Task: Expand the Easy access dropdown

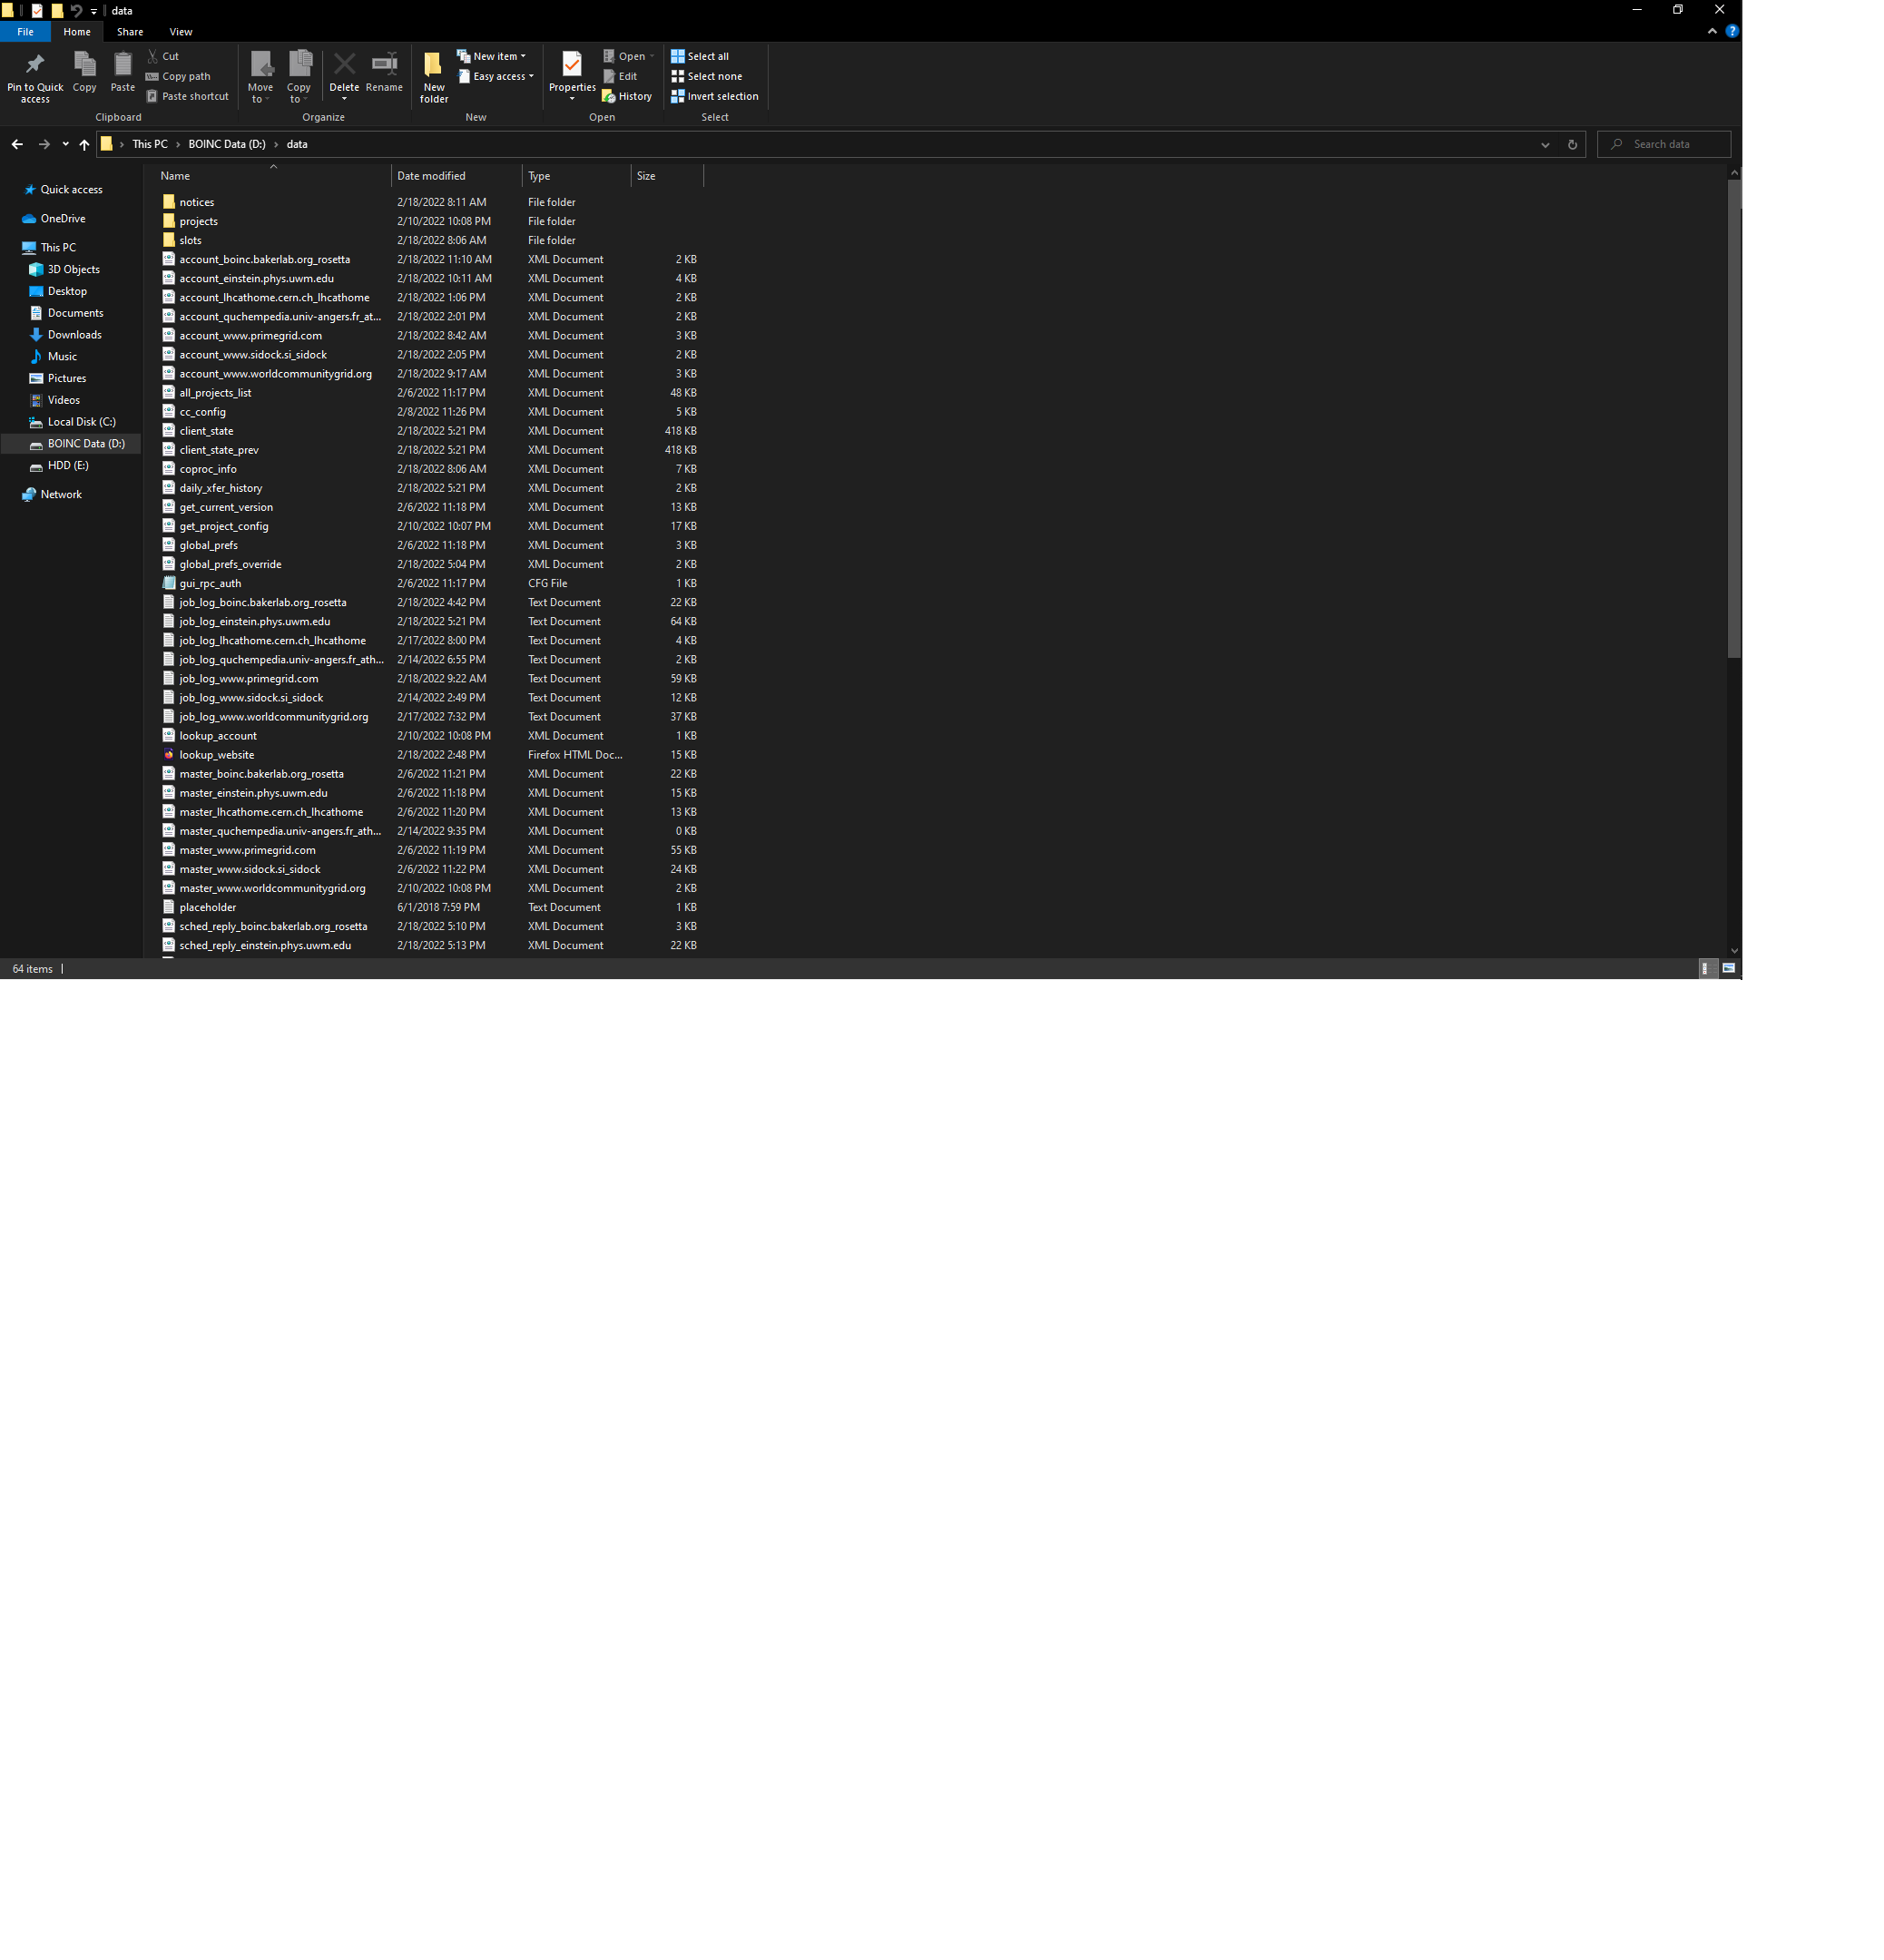Action: (496, 77)
